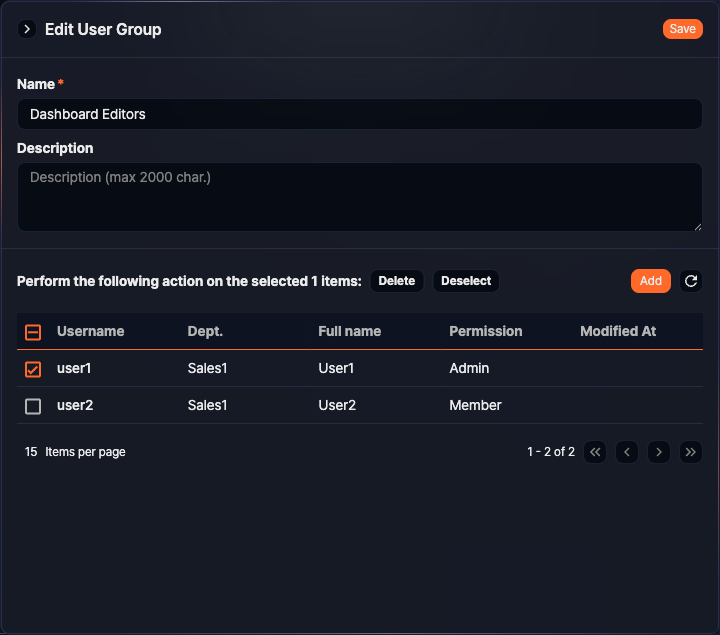The height and width of the screenshot is (635, 720).
Task: Click the Deselect button
Action: click(466, 281)
